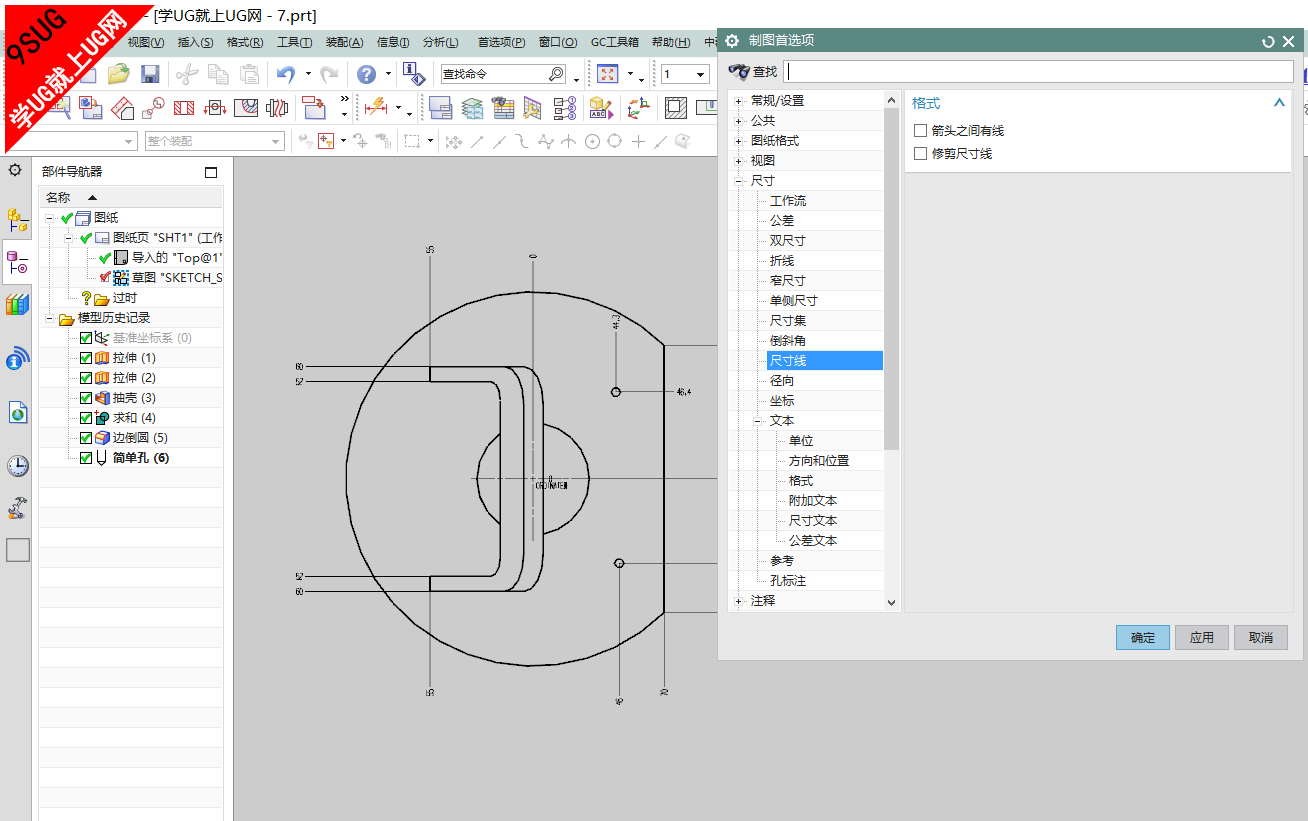
Task: Open the Reuse Library books sidebar icon
Action: pyautogui.click(x=17, y=305)
